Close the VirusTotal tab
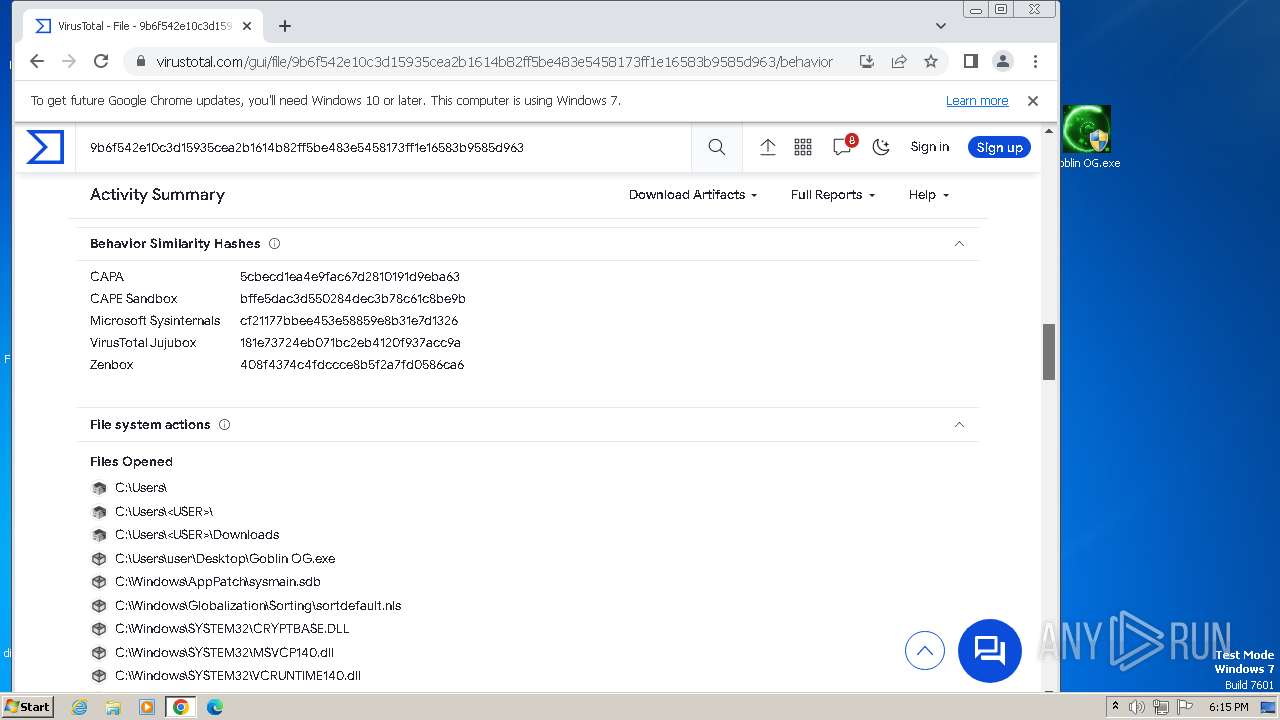This screenshot has width=1280, height=720. pos(247,26)
